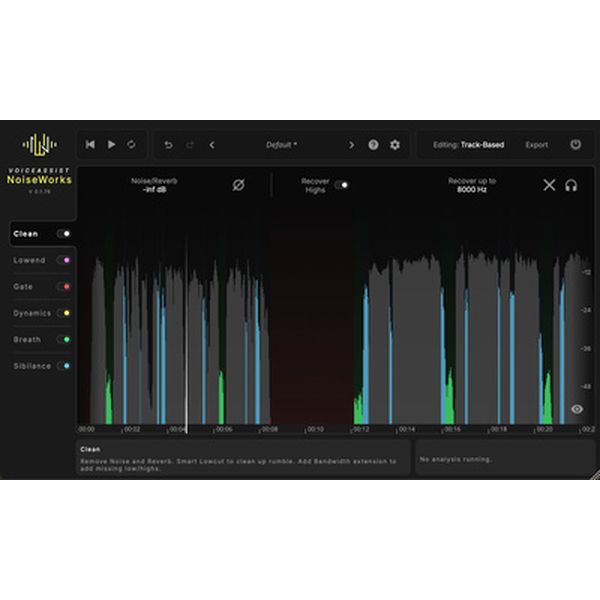Open the settings gear icon
This screenshot has height=600, width=600.
coord(395,145)
